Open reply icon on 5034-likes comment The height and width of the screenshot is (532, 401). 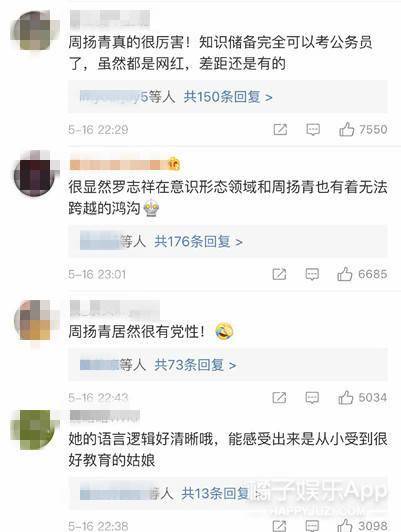[x=312, y=398]
